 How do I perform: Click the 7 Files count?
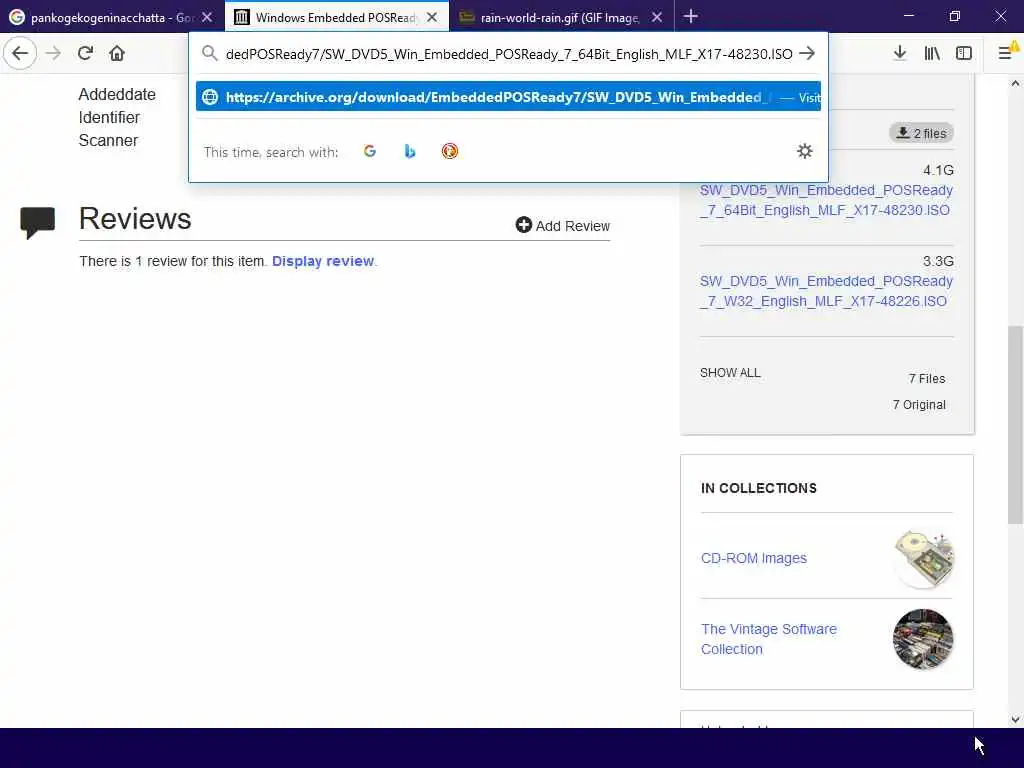point(927,379)
